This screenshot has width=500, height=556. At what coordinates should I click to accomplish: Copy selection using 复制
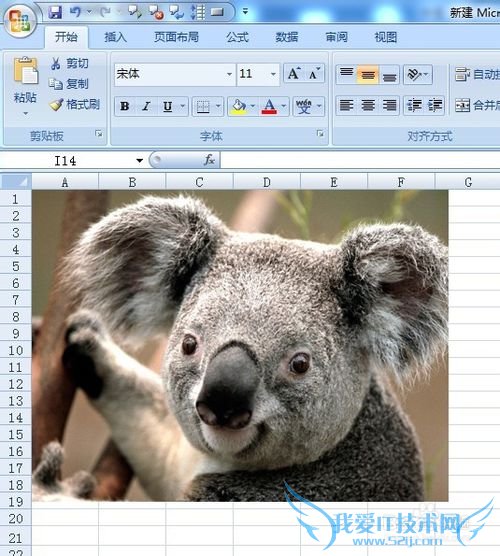(x=69, y=84)
